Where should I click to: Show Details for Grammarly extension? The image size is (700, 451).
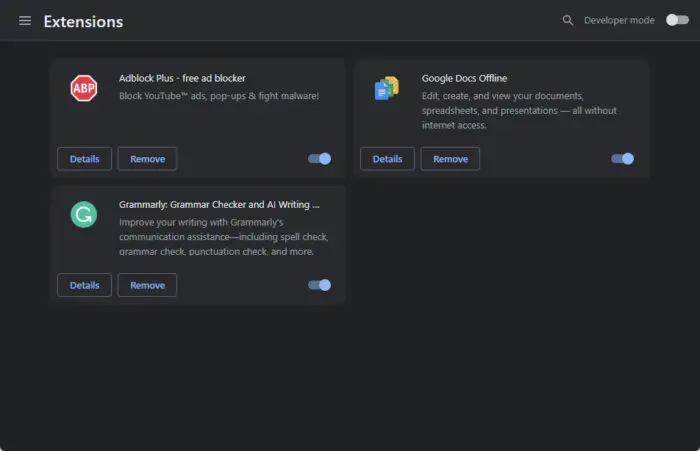85,285
